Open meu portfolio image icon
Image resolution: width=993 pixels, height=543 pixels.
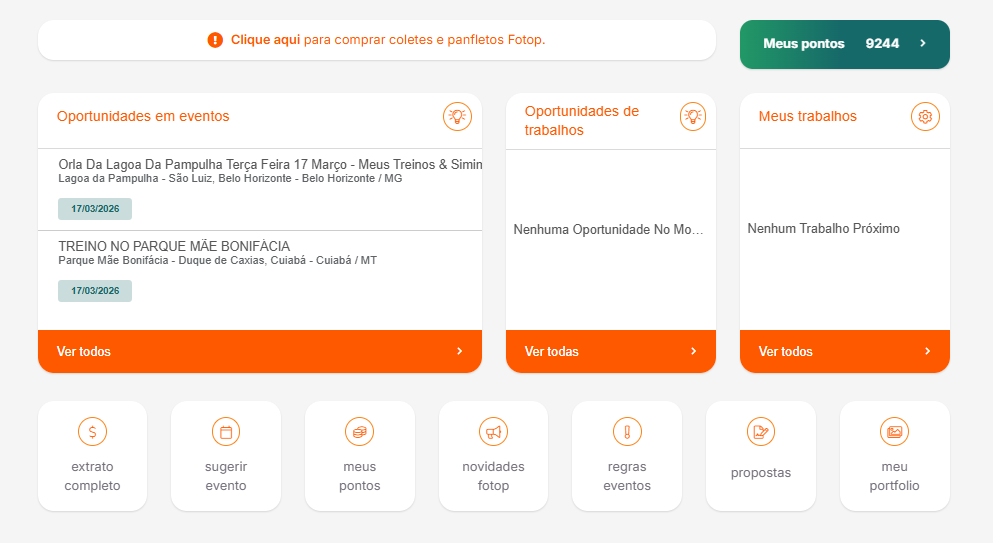(x=894, y=432)
